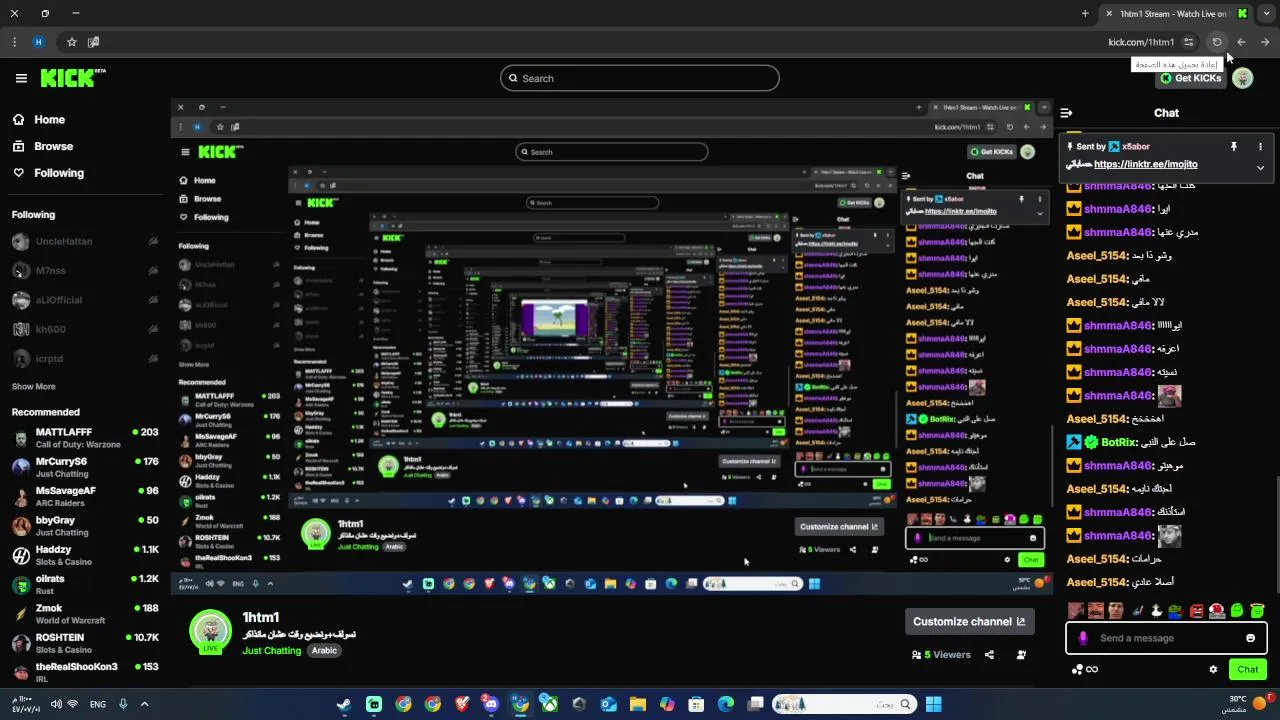Open Steam from the taskbar
The width and height of the screenshot is (1280, 720).
point(344,704)
